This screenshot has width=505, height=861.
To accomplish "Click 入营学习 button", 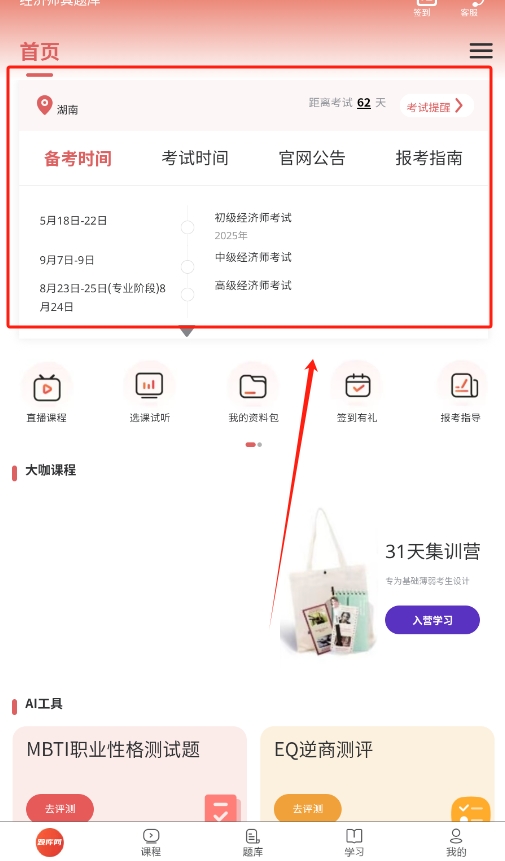I will (x=433, y=620).
